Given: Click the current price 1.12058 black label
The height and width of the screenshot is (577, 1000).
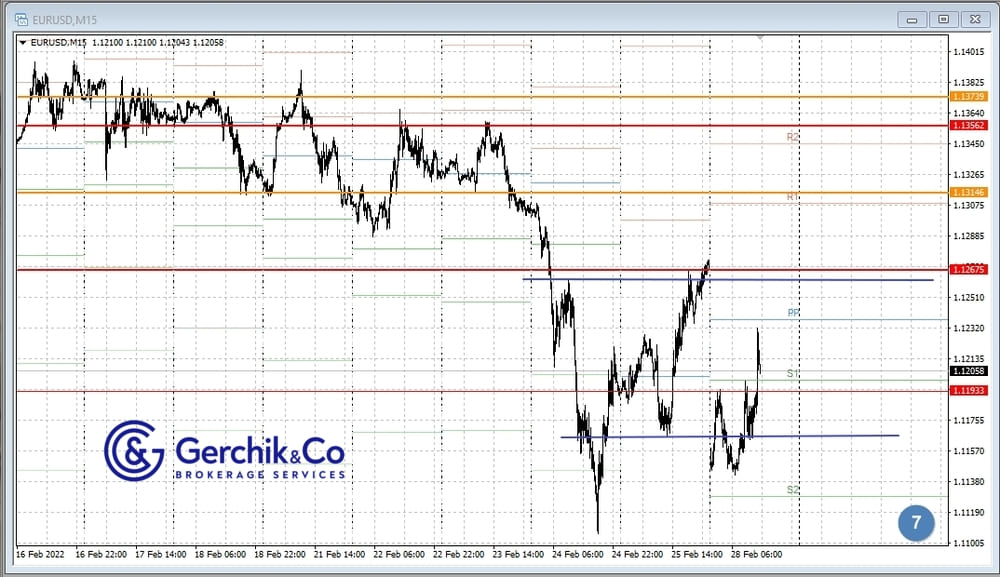Looking at the screenshot, I should point(968,371).
